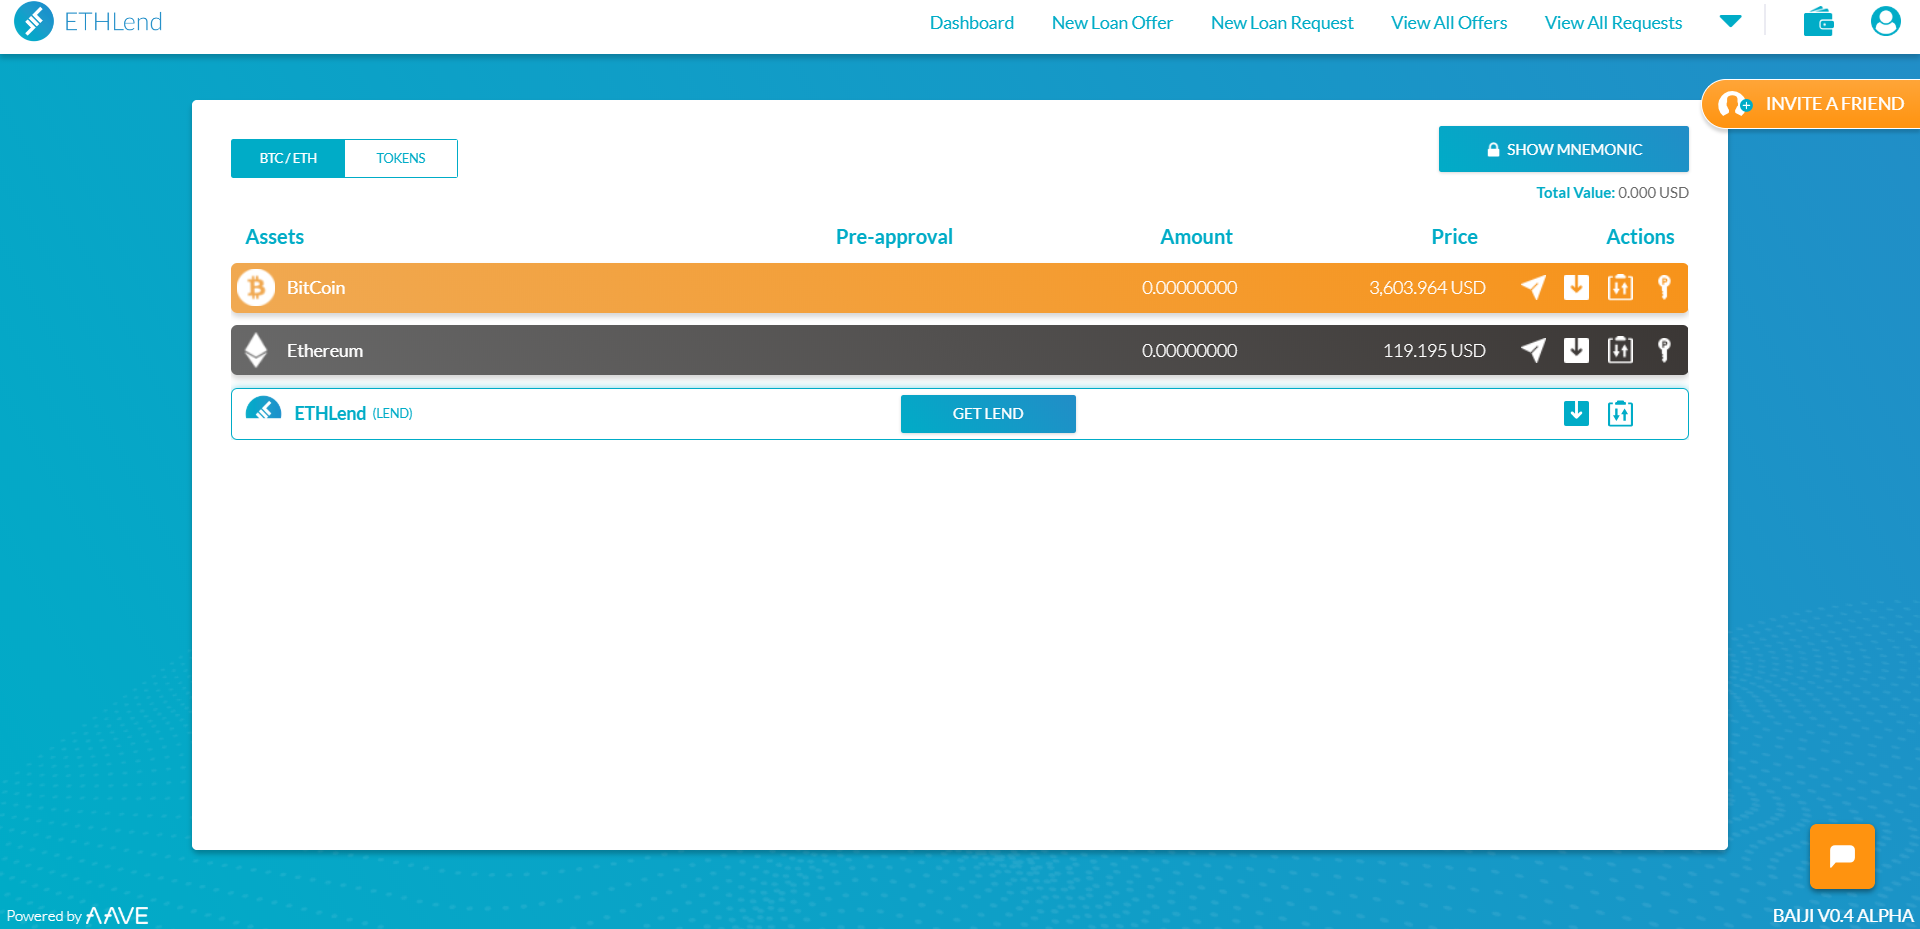
Task: Click transactions clipboard icon for ETHLend
Action: (1621, 413)
